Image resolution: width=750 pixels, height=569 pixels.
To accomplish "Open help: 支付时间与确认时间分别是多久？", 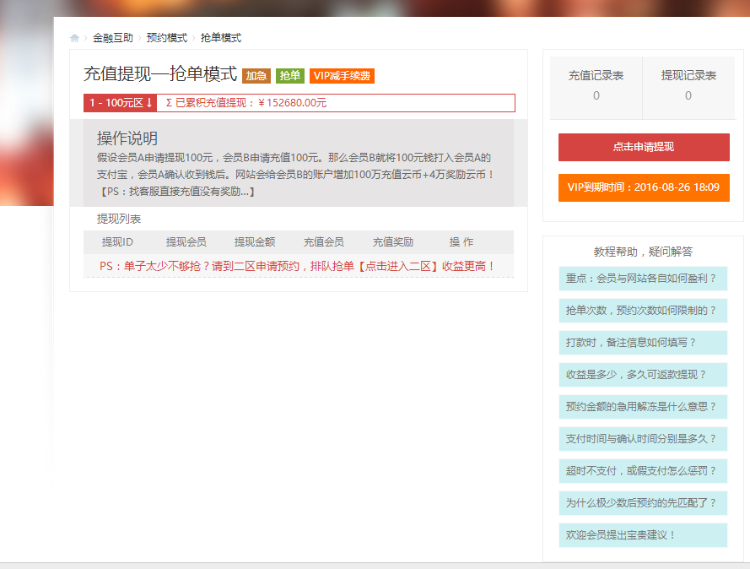I will (x=643, y=439).
